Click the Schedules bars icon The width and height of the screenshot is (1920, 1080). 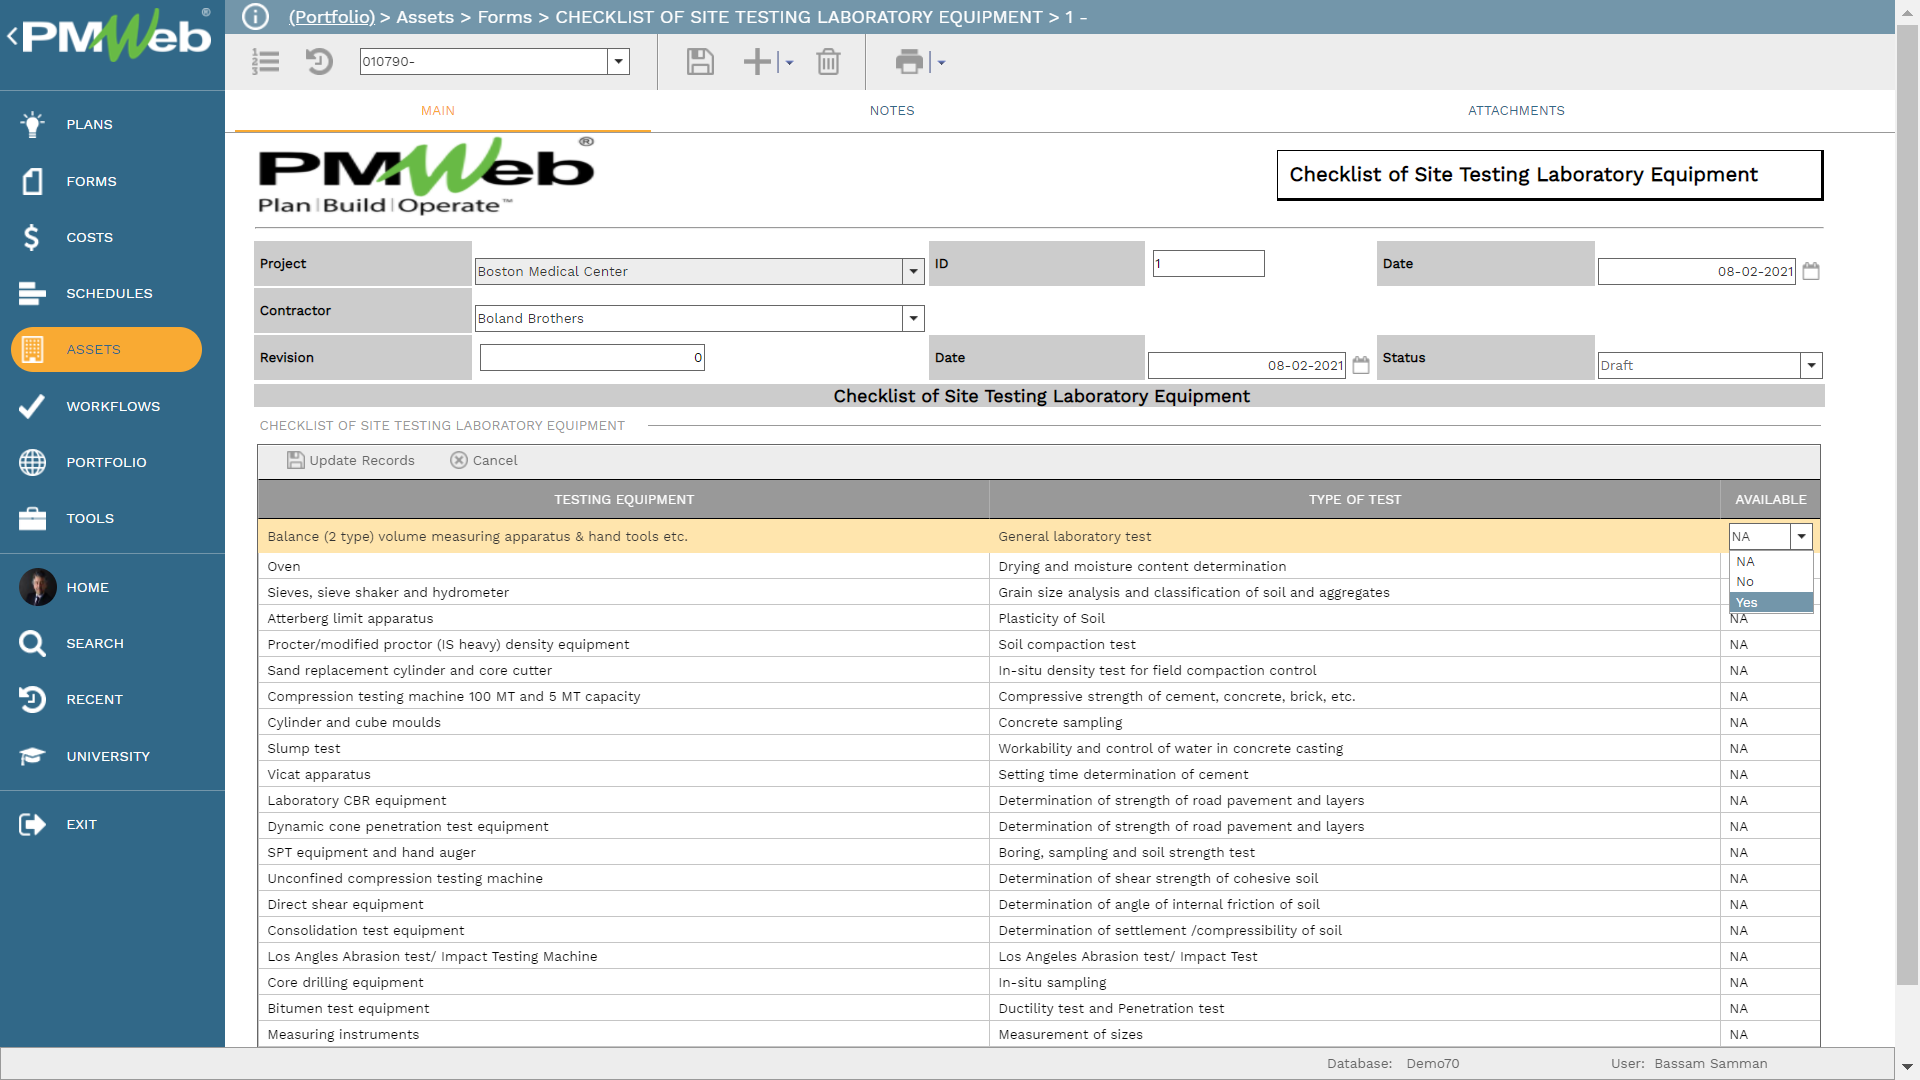[x=32, y=293]
